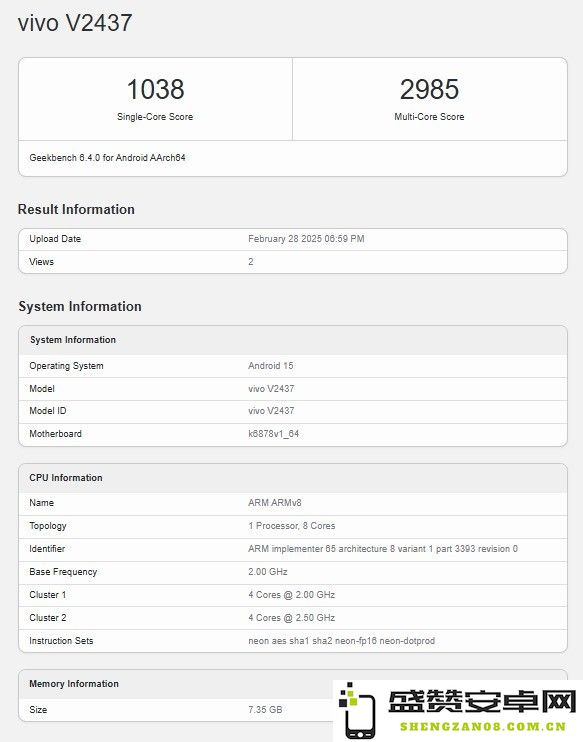Click the Cluster 1 label
Screen dimensions: 583x742
(x=48, y=594)
